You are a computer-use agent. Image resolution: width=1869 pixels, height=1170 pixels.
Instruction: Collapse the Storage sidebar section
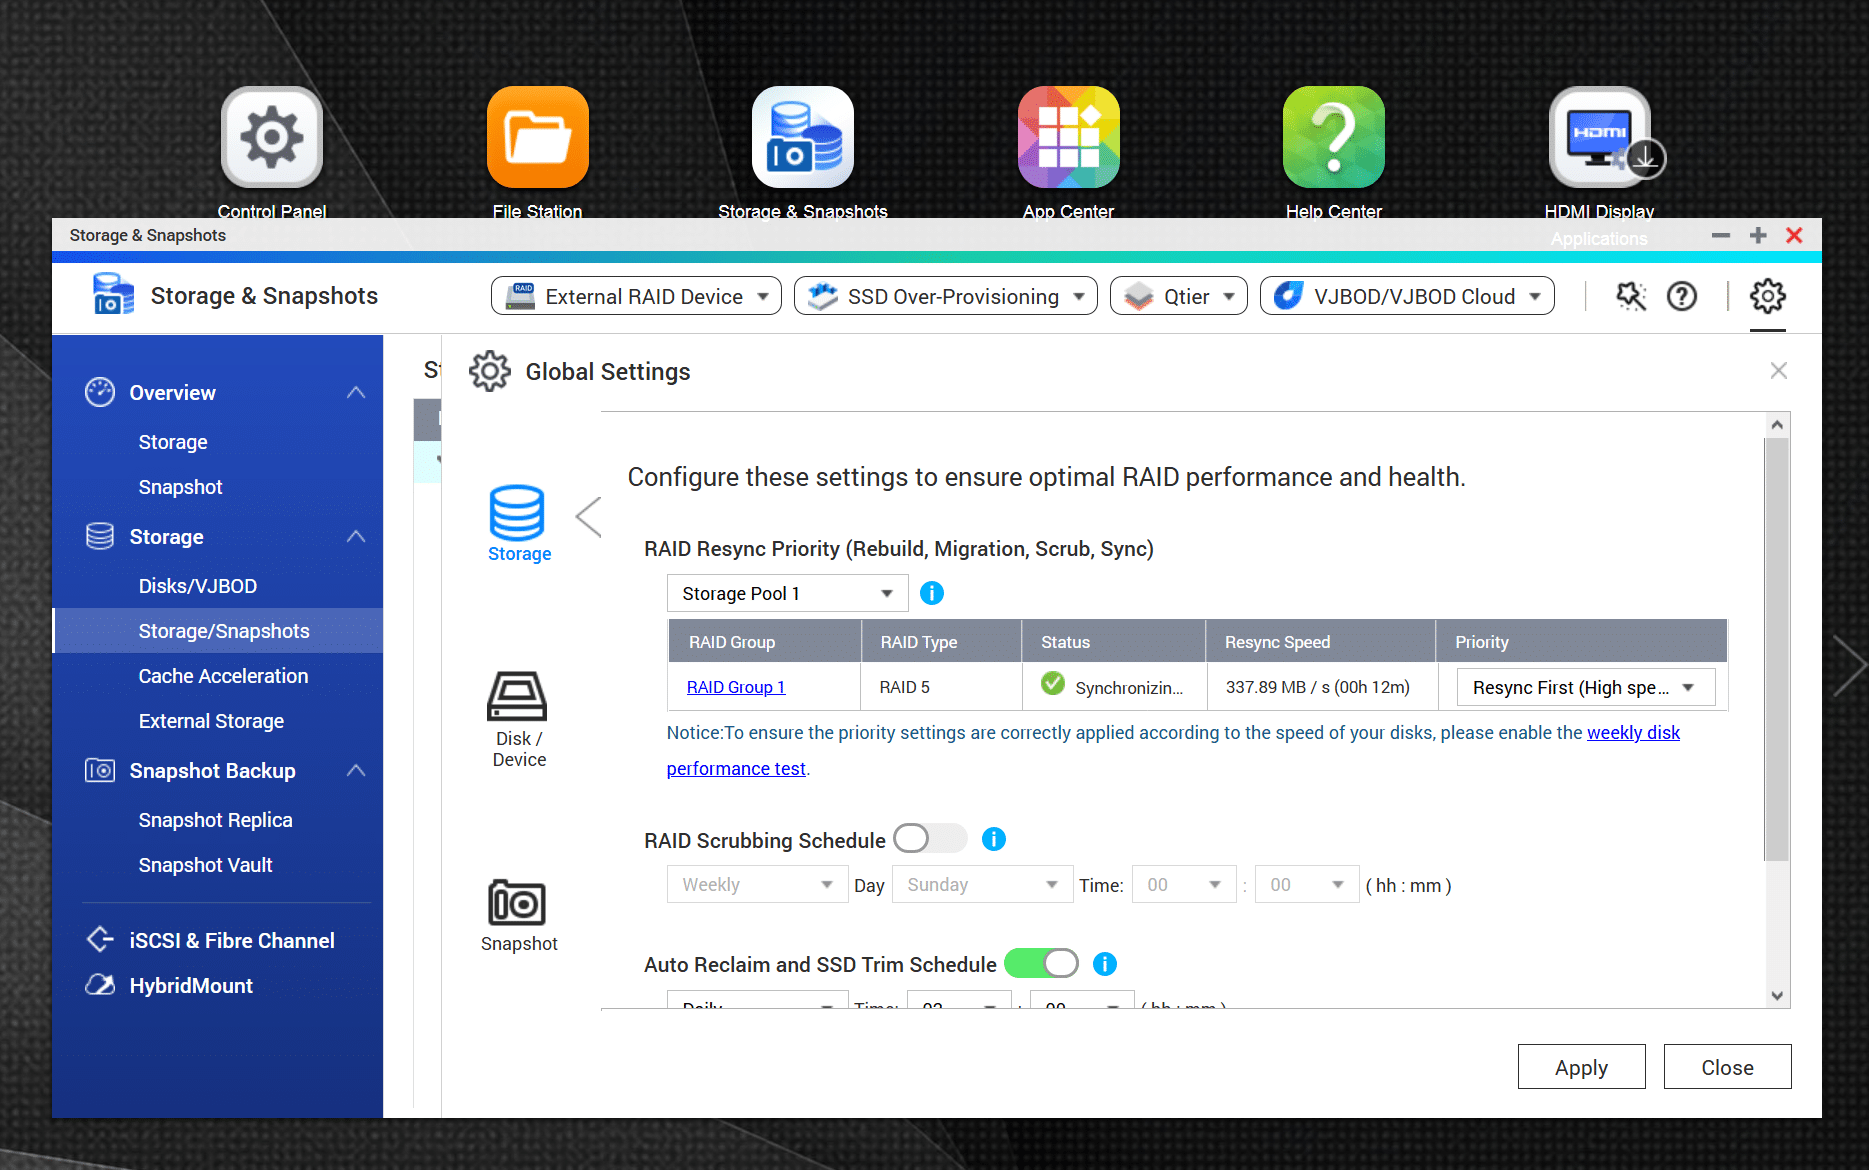[356, 537]
